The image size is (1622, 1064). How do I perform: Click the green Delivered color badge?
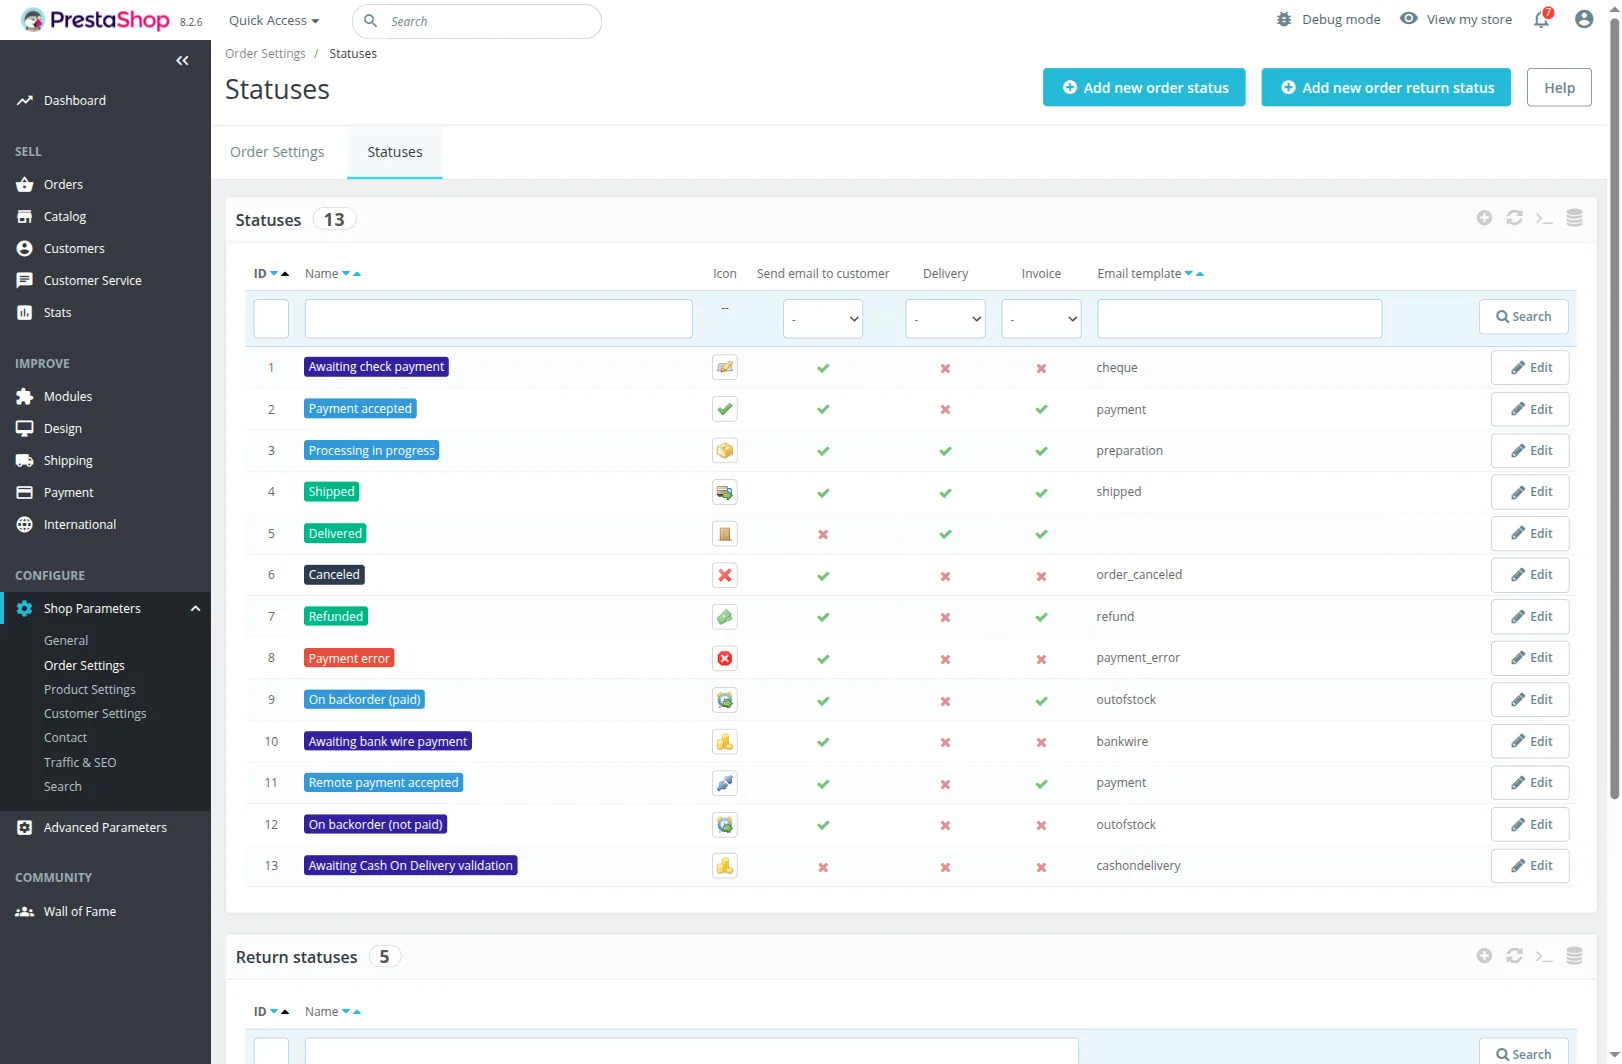335,534
